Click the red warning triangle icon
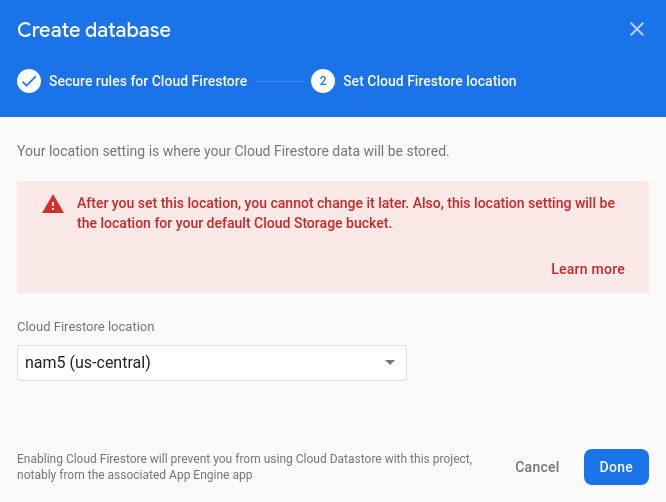The width and height of the screenshot is (666, 502). (52, 204)
